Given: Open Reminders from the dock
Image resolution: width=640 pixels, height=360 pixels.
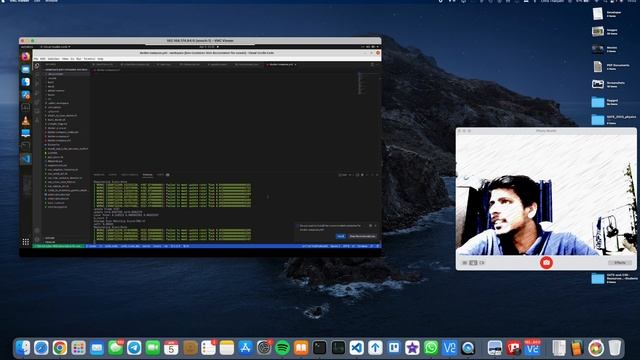Looking at the screenshot, I should pyautogui.click(x=208, y=348).
